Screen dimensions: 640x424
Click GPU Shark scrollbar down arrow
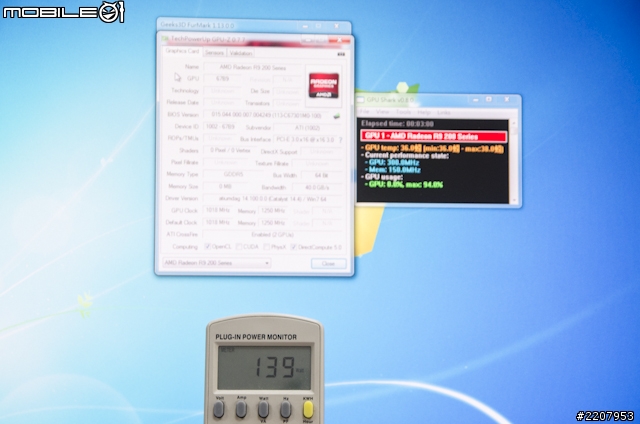tap(514, 200)
